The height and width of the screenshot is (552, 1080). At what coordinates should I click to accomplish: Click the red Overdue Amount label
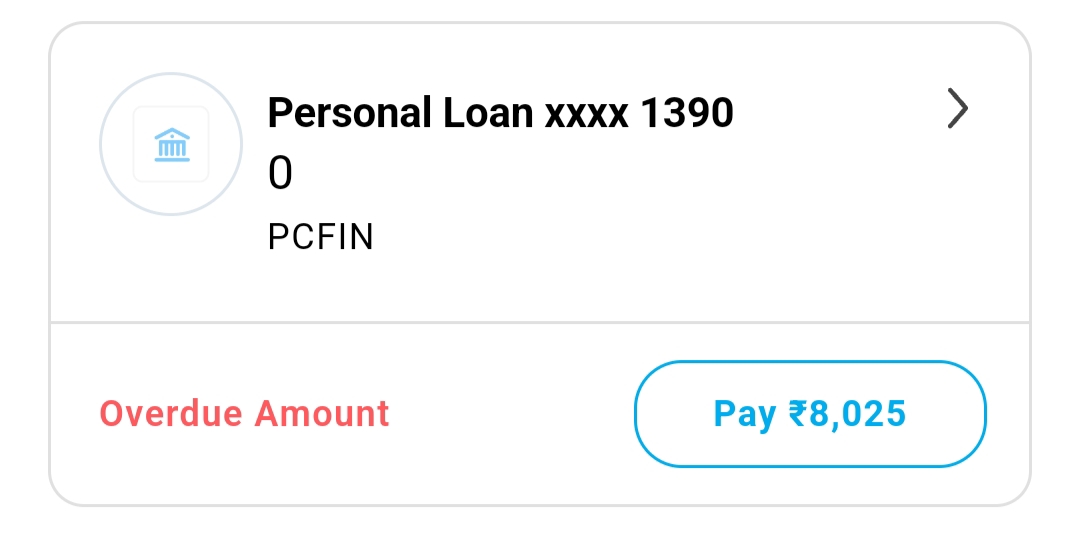pyautogui.click(x=244, y=413)
